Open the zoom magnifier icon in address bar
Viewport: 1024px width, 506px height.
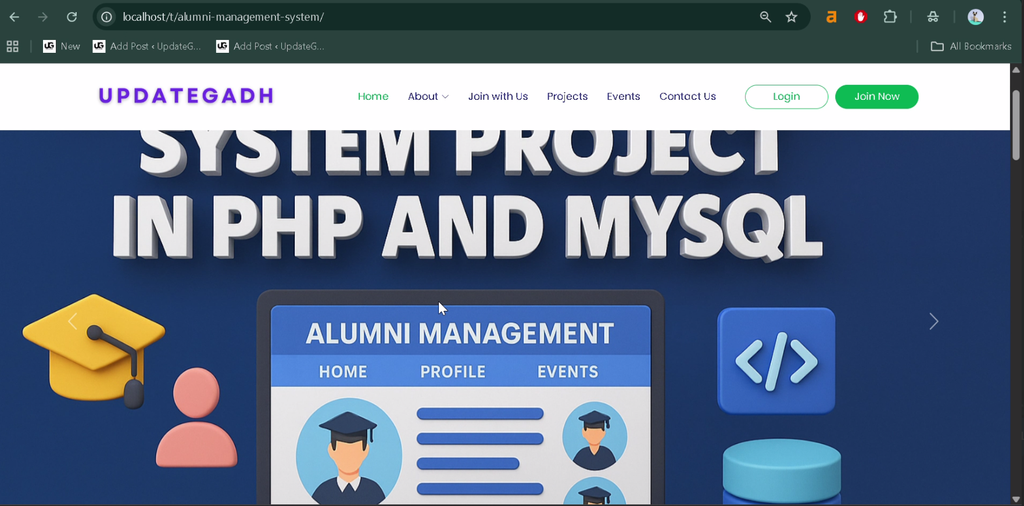click(x=765, y=17)
